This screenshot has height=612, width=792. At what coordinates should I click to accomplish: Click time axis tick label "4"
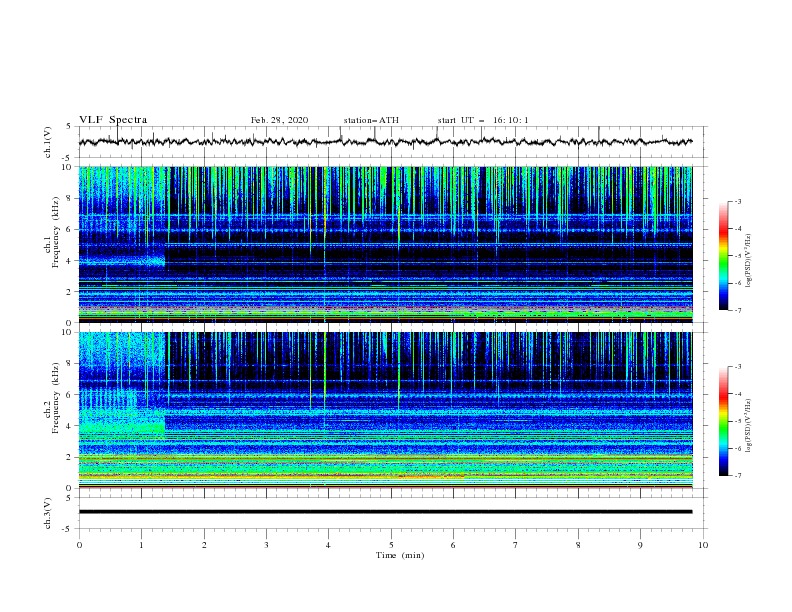click(328, 545)
